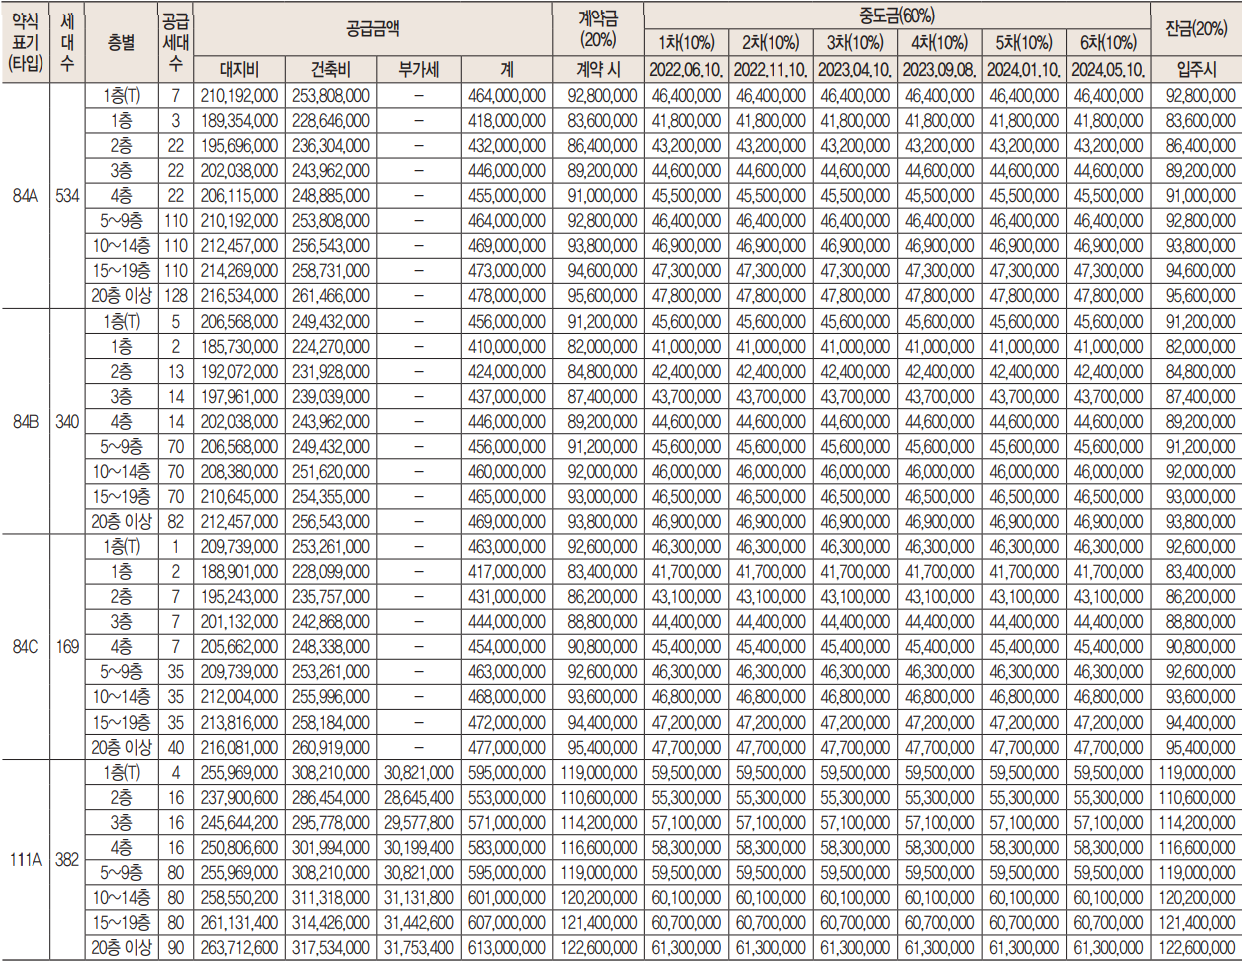This screenshot has width=1242, height=962.
Task: Click construction cost 239,039,000
Action: coord(330,396)
